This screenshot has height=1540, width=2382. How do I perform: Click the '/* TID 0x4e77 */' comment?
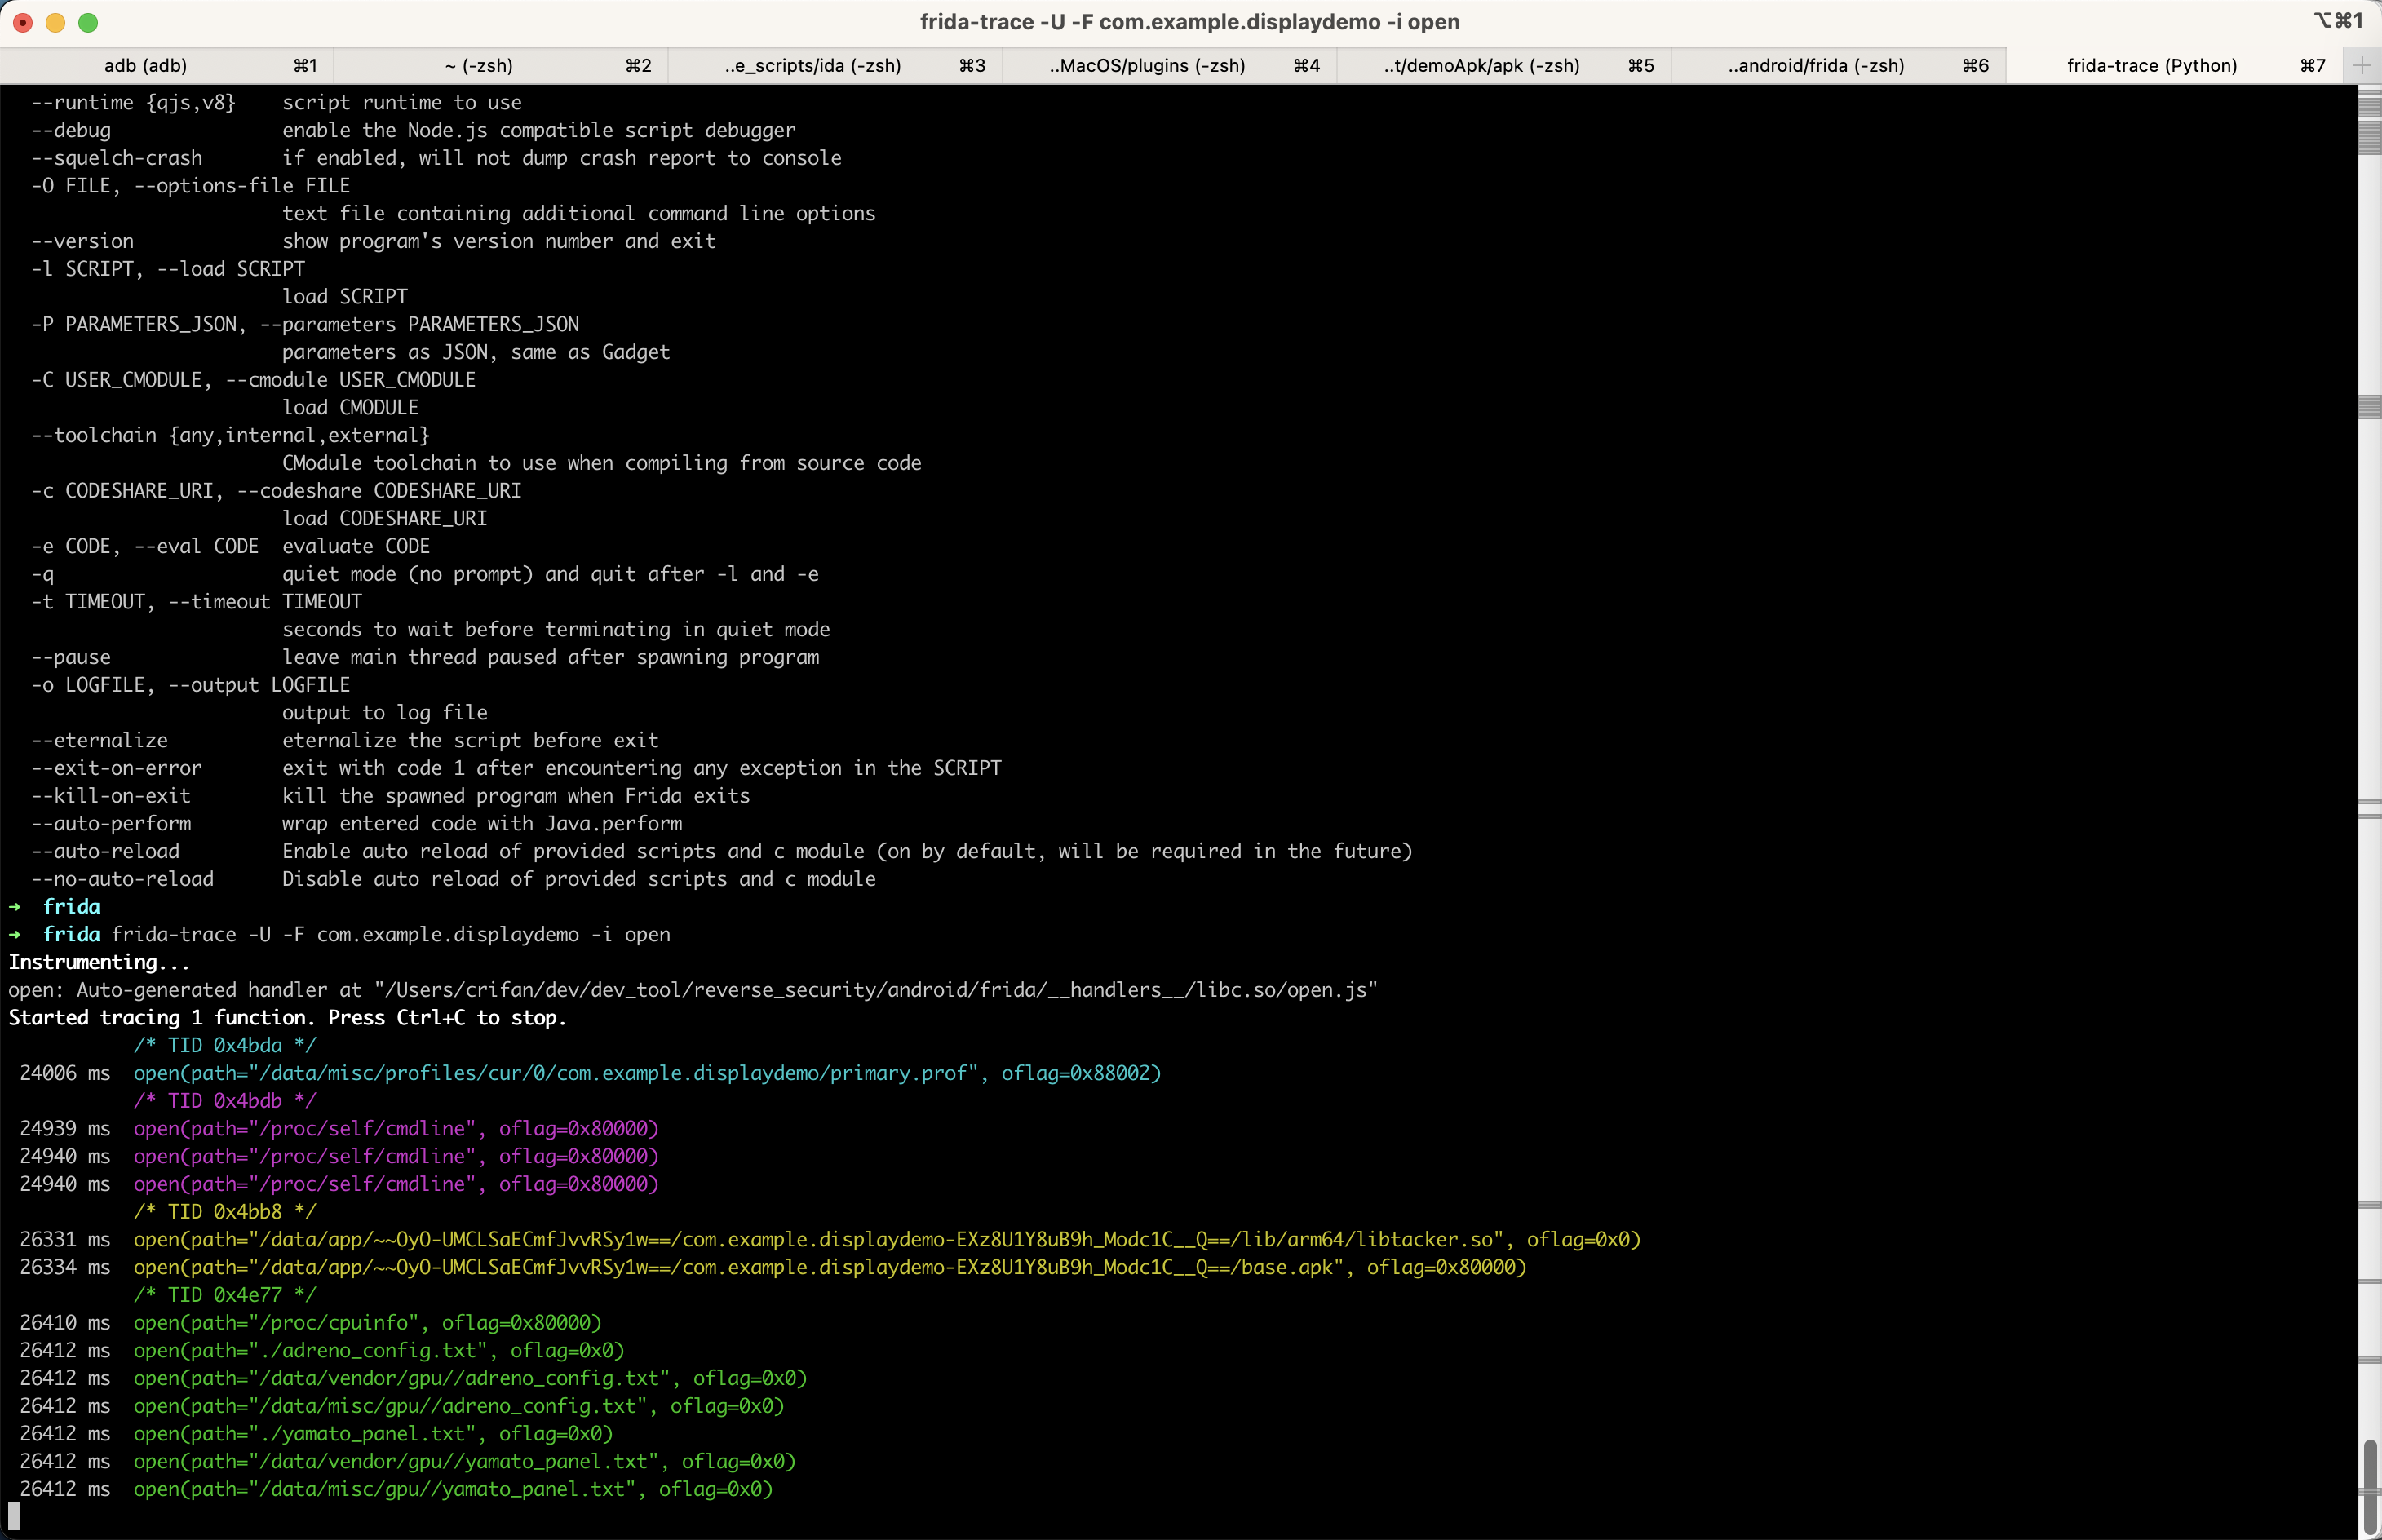click(x=225, y=1294)
